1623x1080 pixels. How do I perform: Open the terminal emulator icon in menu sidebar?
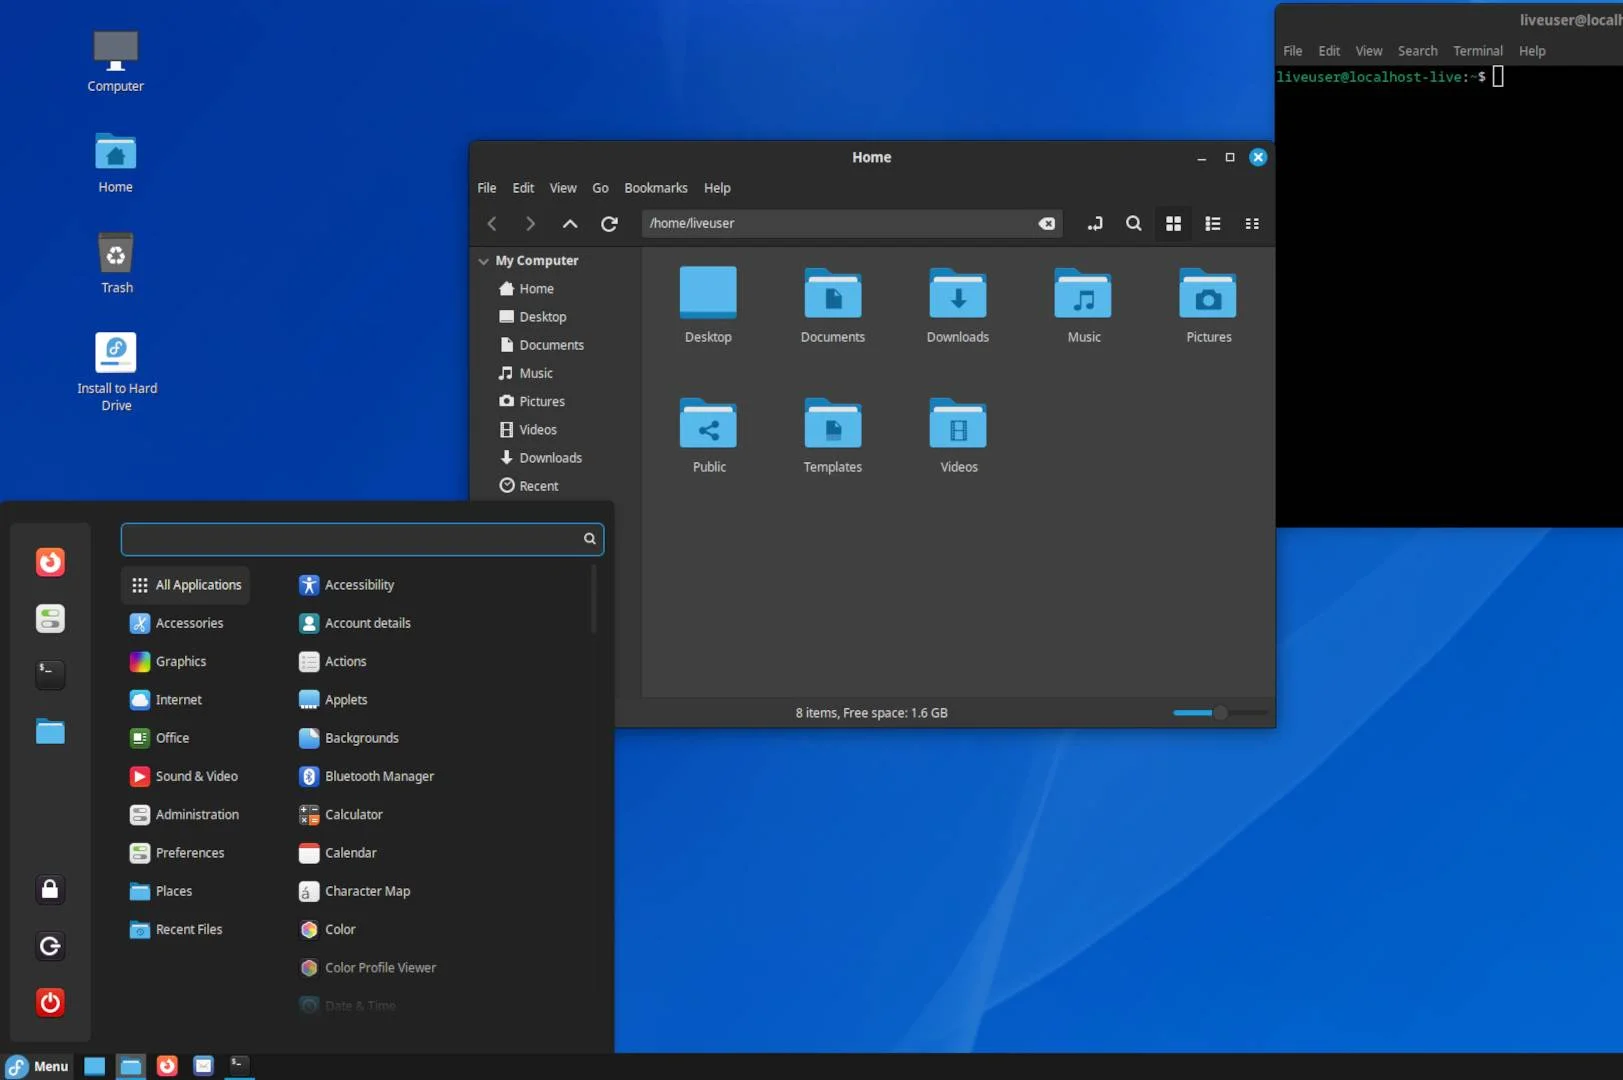pos(50,674)
